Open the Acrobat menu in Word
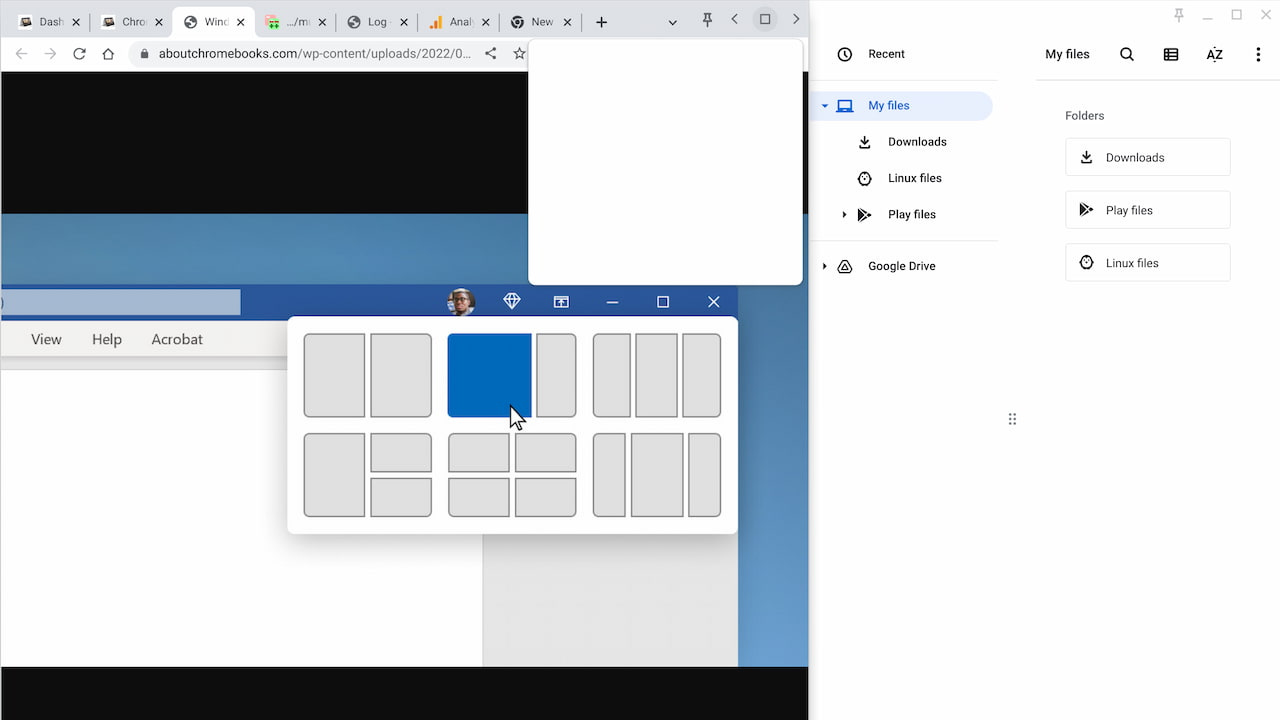The width and height of the screenshot is (1280, 720). pos(177,339)
